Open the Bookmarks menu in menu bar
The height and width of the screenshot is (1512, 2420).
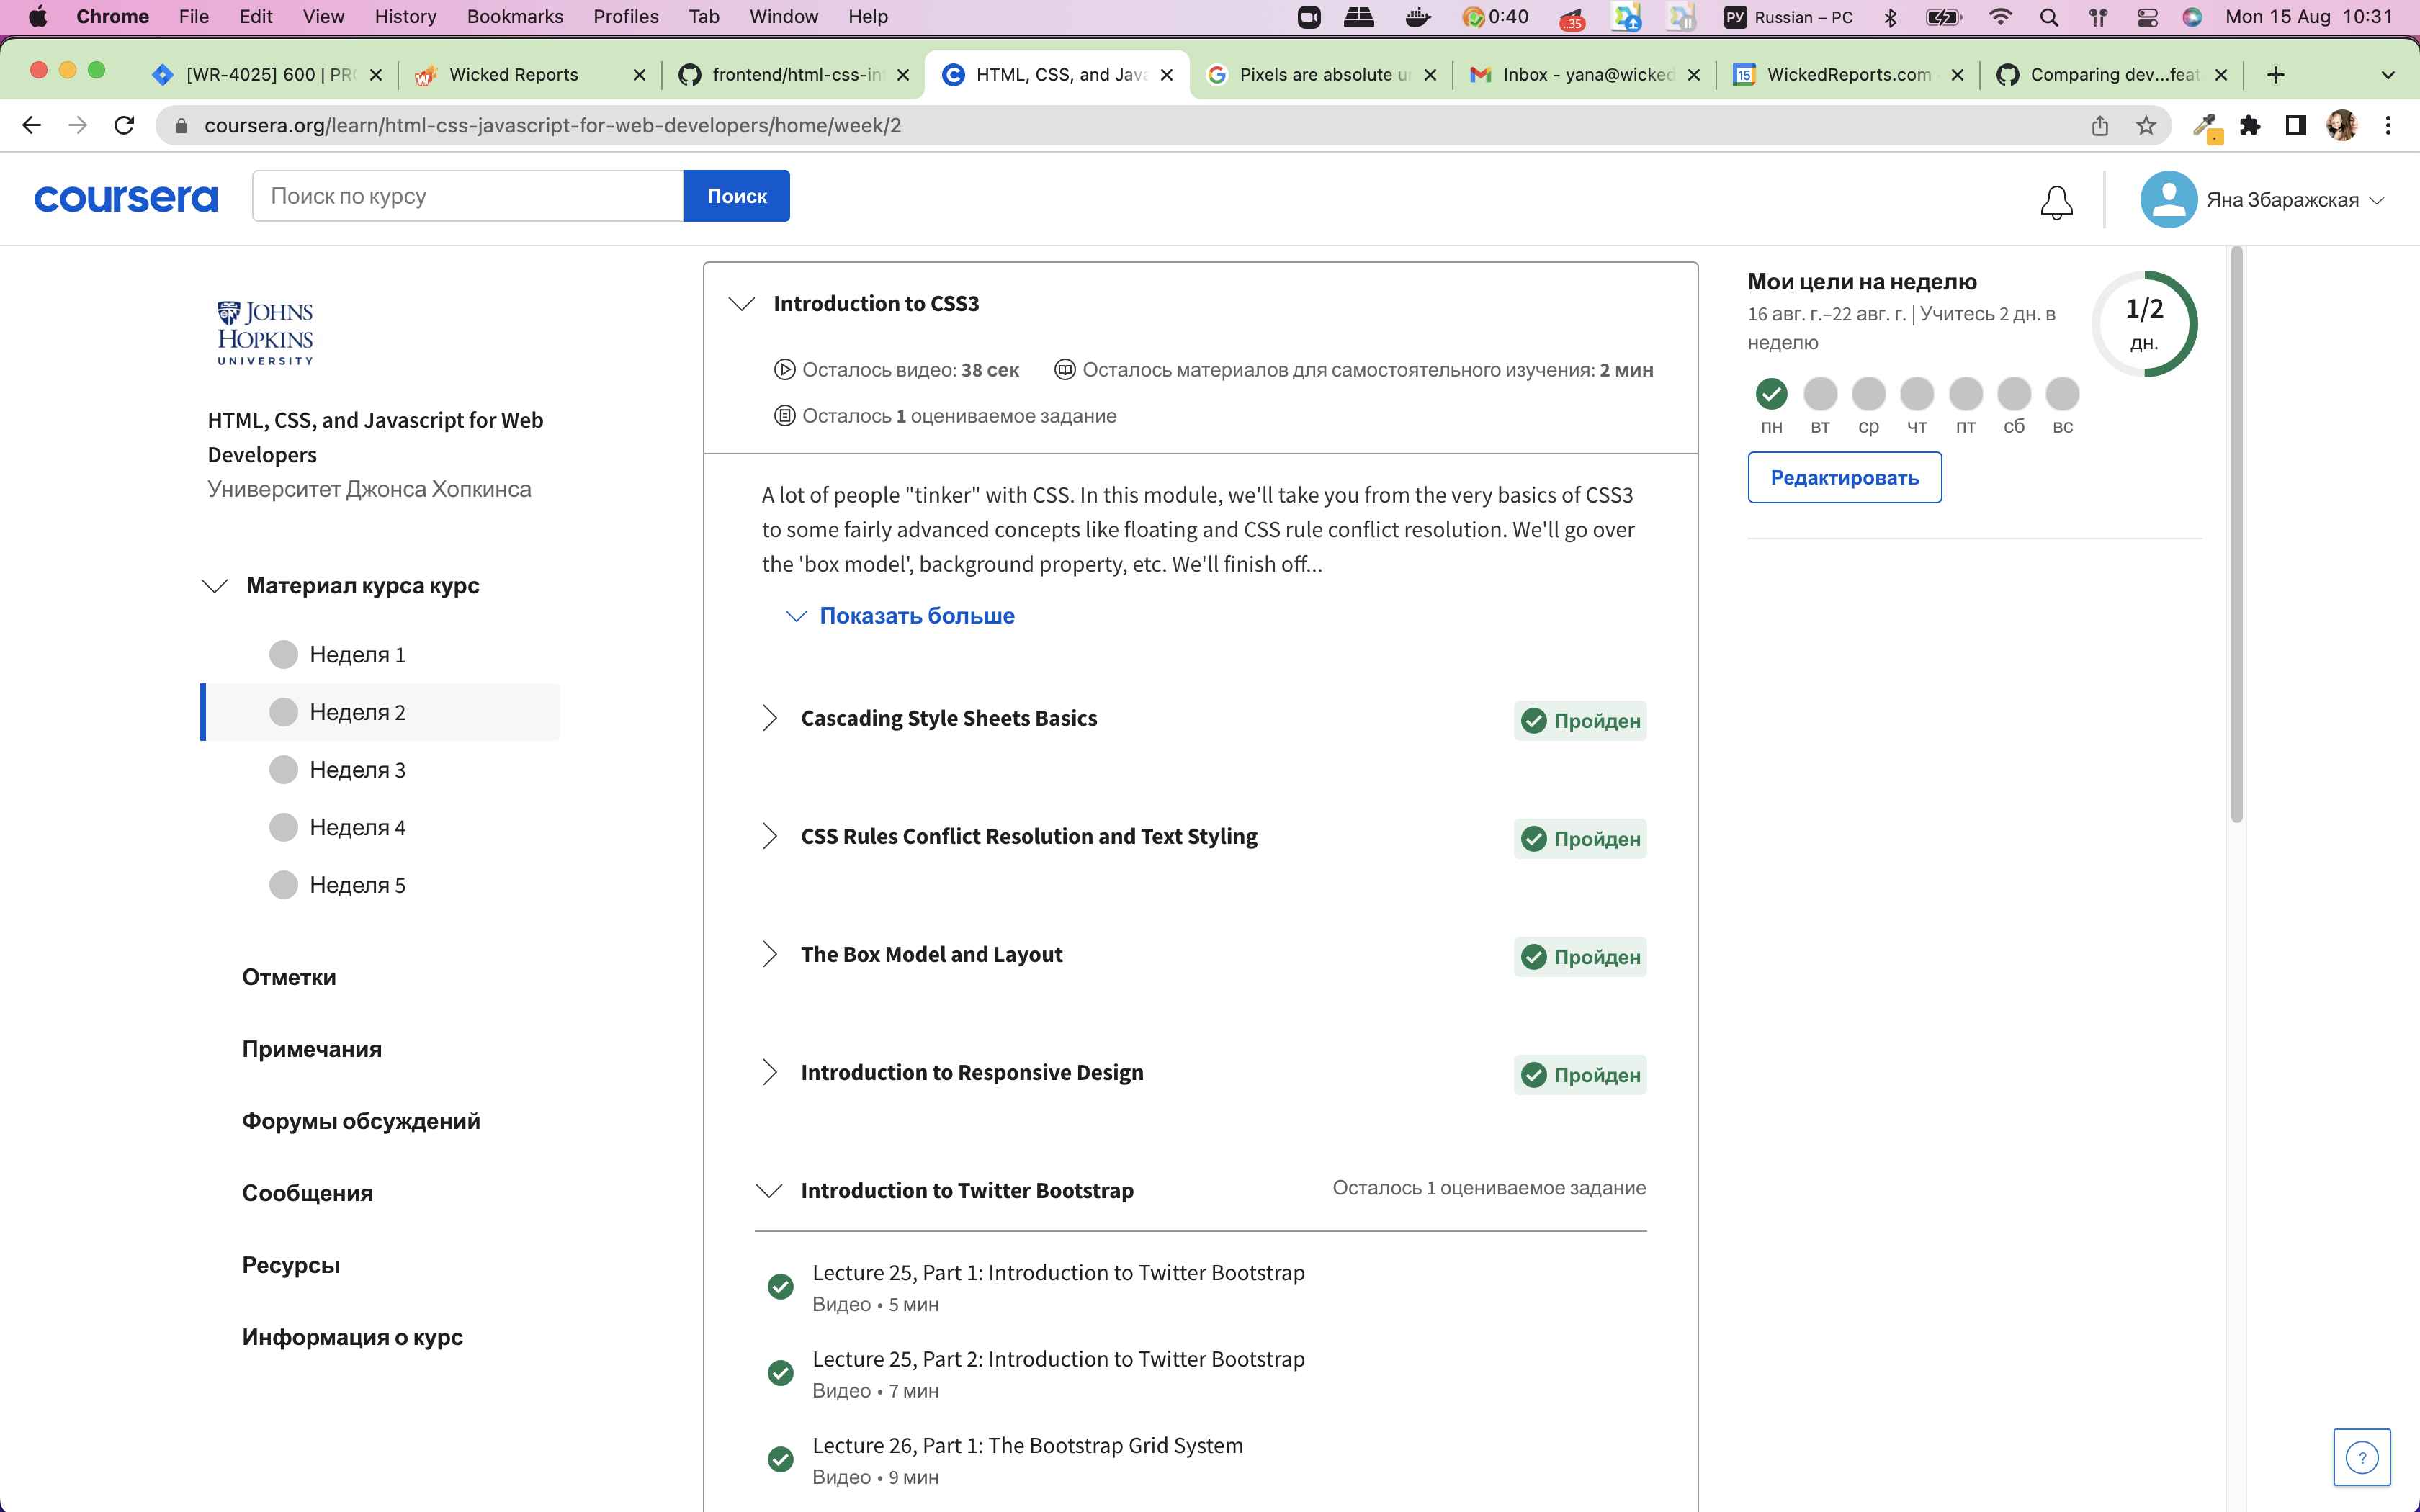pos(515,17)
